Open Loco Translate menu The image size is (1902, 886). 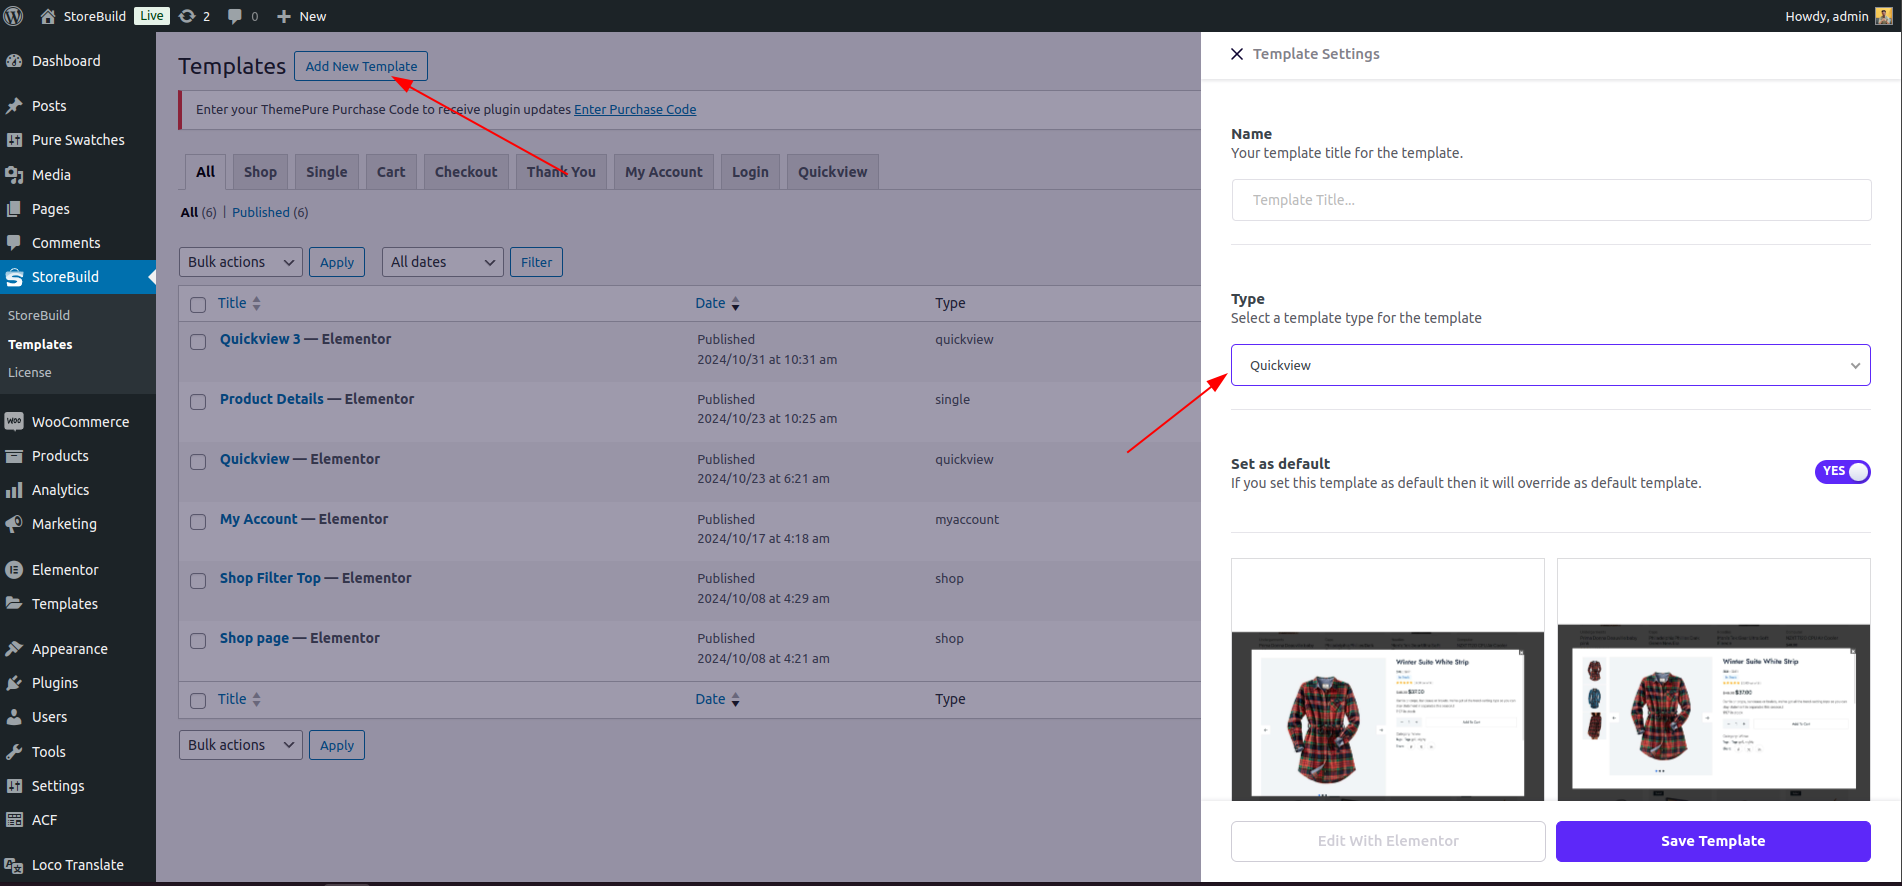point(78,865)
